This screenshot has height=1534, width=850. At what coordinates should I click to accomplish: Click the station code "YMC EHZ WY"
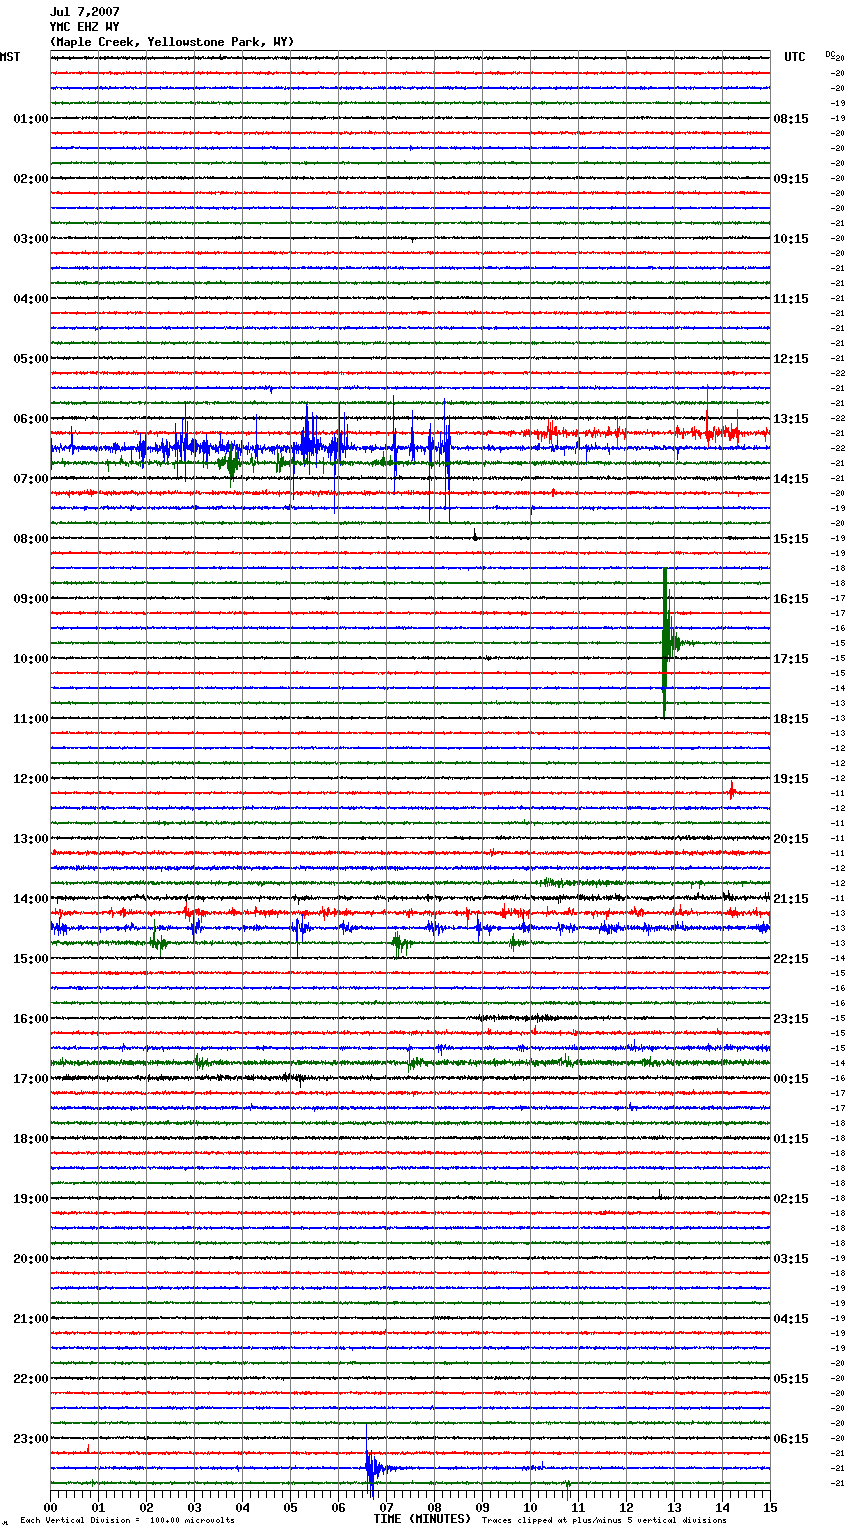click(x=85, y=27)
